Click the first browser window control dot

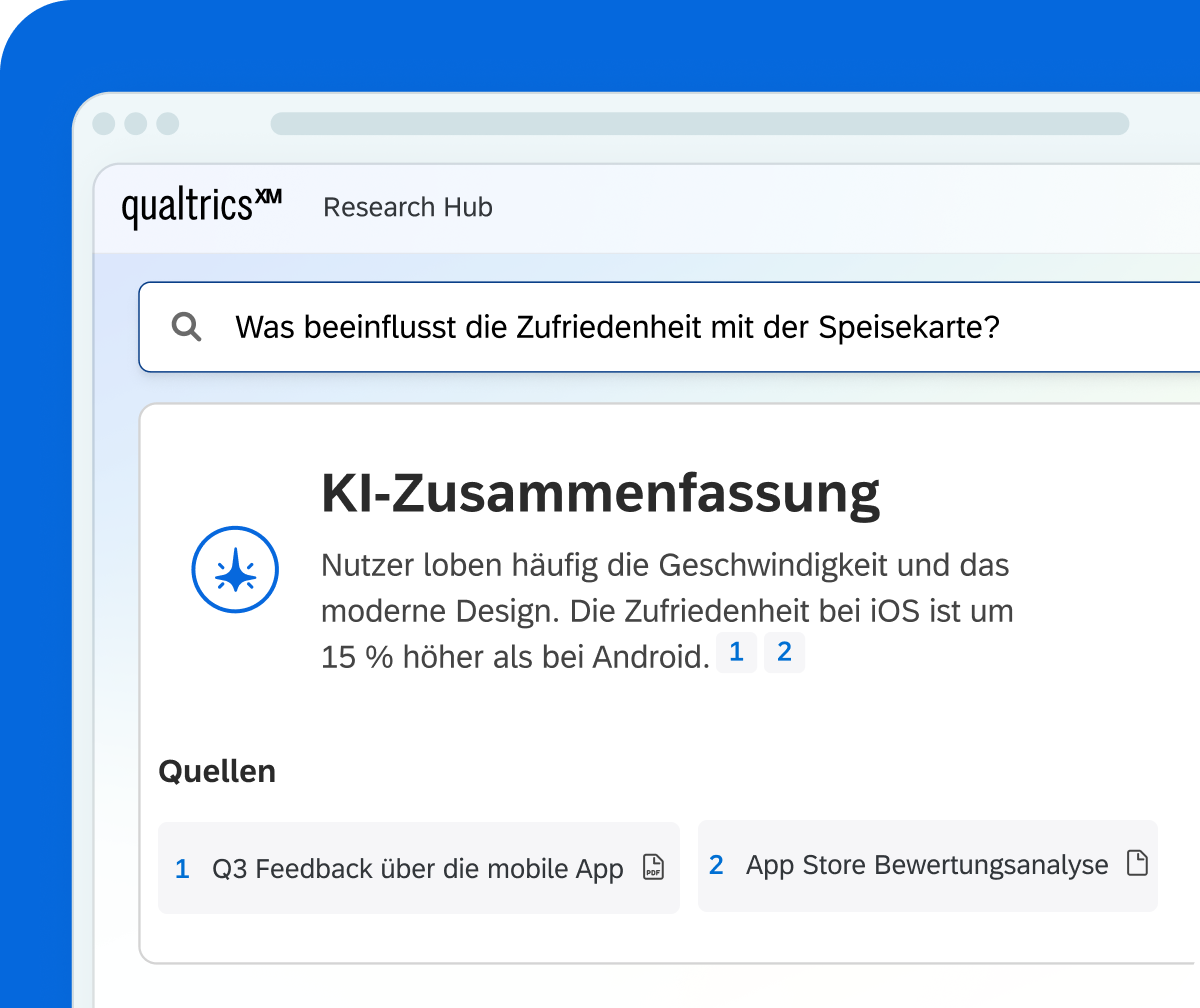104,124
